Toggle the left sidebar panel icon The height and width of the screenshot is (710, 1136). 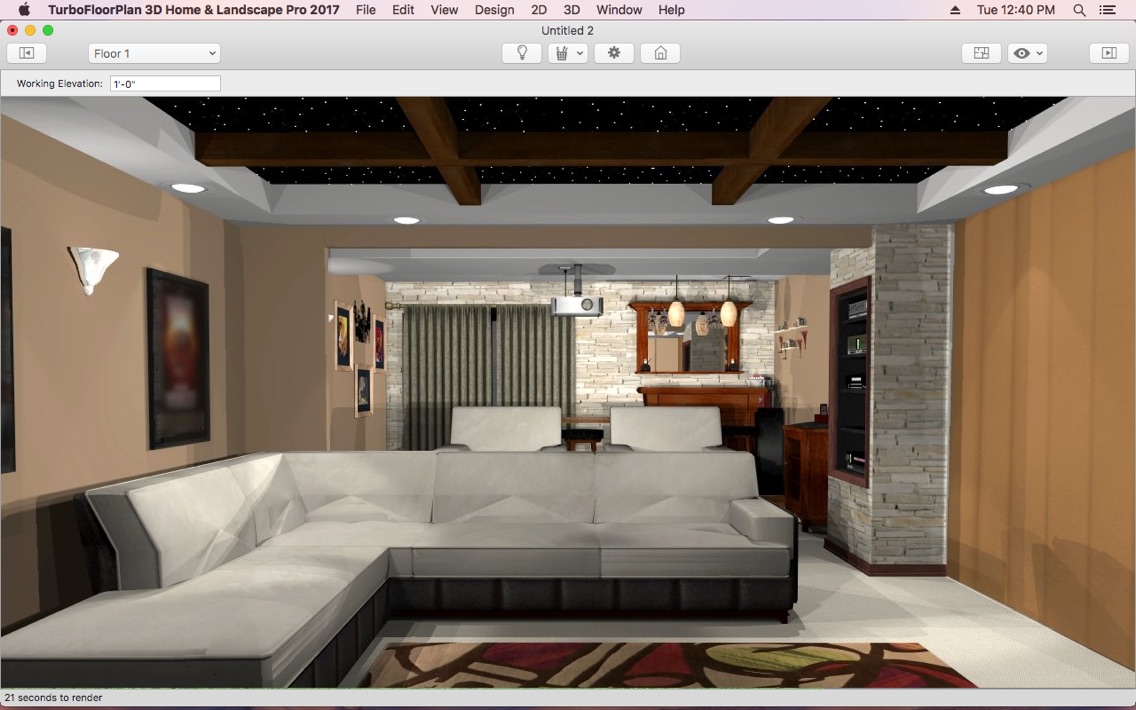click(x=26, y=52)
